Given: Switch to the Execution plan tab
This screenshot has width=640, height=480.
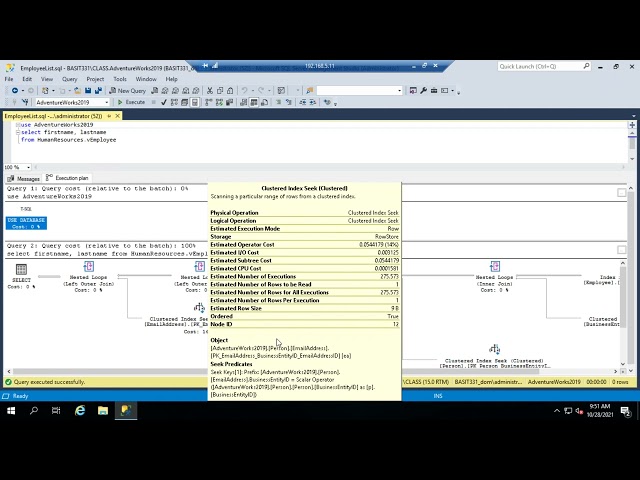Looking at the screenshot, I should pos(67,178).
